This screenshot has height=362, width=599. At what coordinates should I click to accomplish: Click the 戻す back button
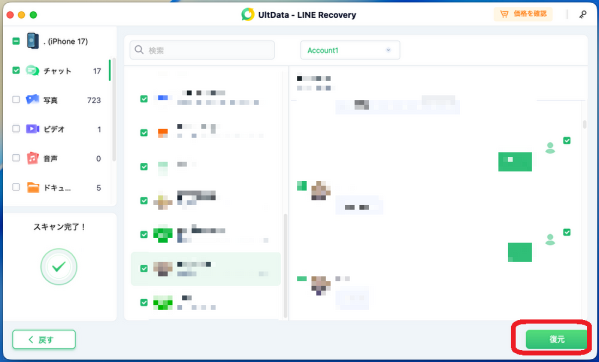44,339
